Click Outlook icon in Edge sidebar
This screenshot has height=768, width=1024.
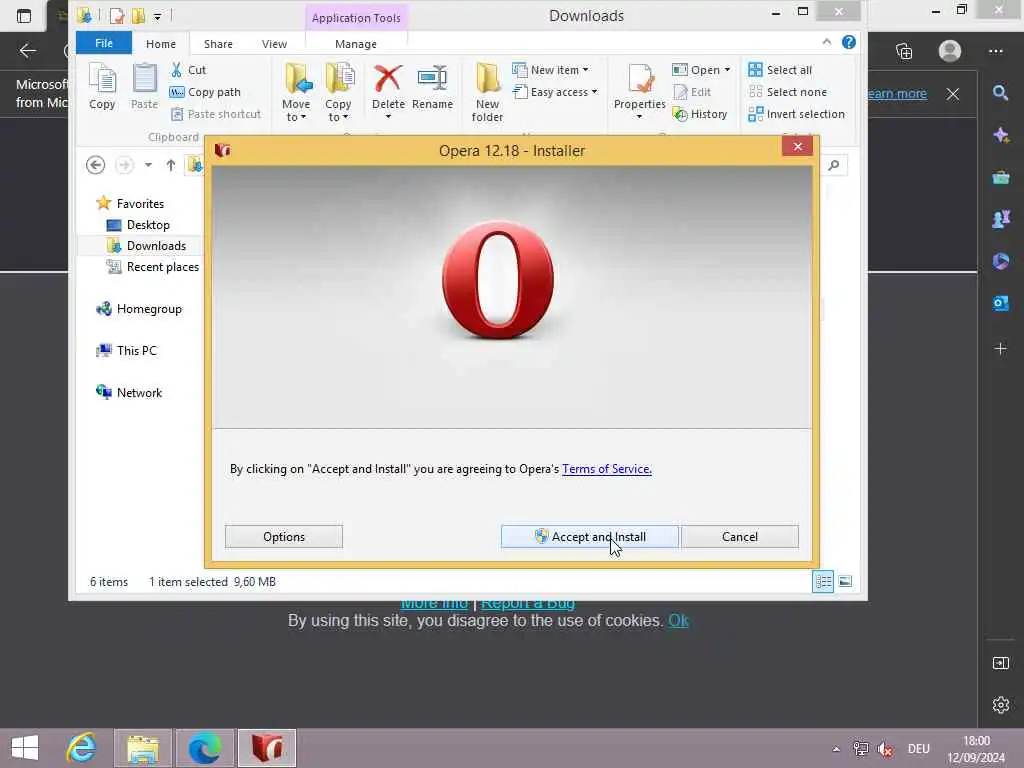[1000, 303]
